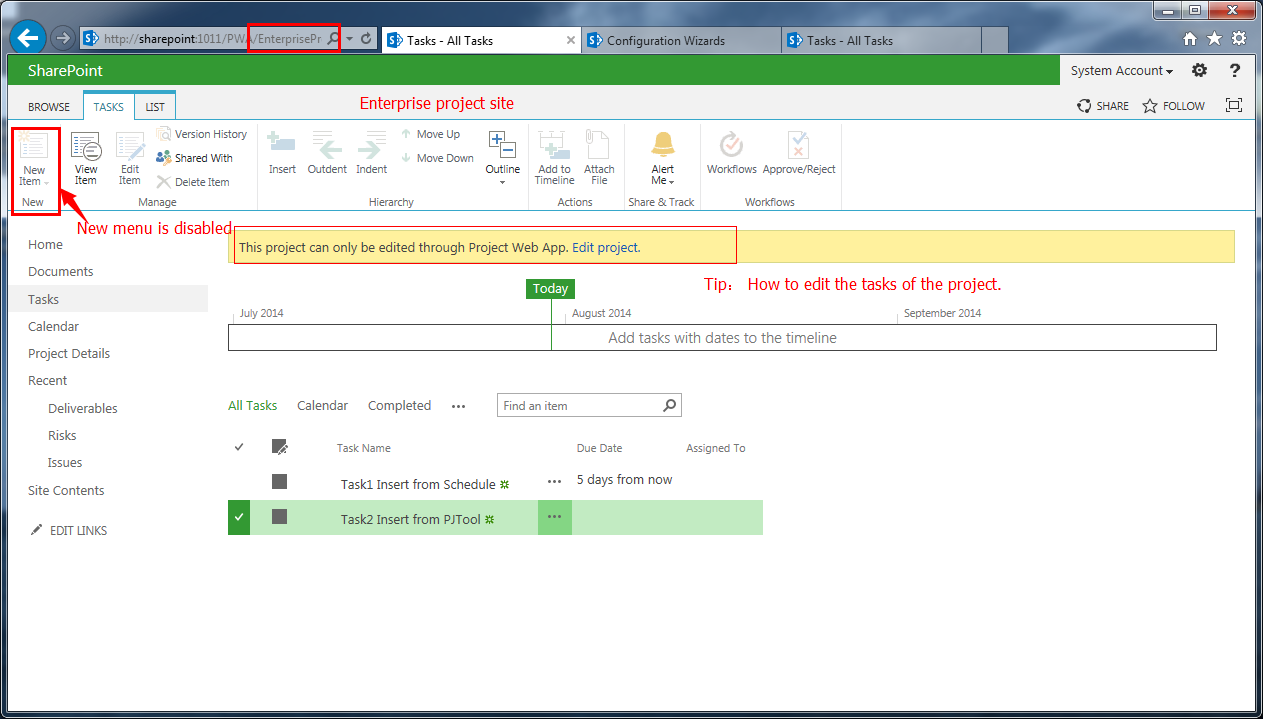Open the settings gear menu
Viewport: 1263px width, 719px height.
click(1199, 71)
